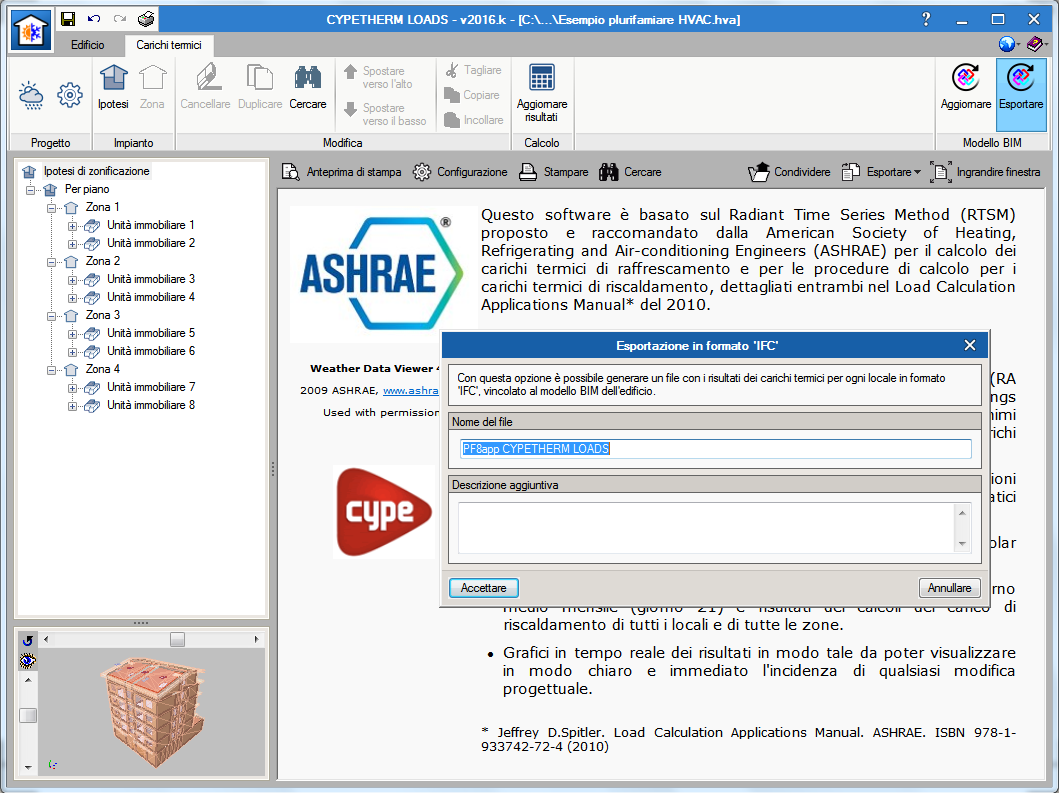Expand Unità immobiliare 7

tap(72, 388)
